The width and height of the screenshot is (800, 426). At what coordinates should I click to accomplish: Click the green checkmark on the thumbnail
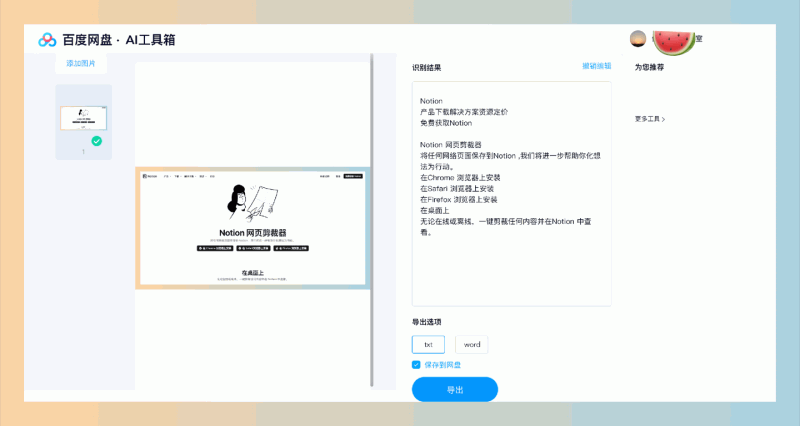[96, 141]
